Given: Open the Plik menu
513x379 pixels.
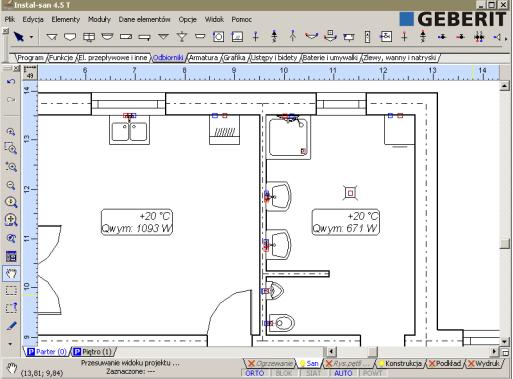Looking at the screenshot, I should tap(9, 19).
